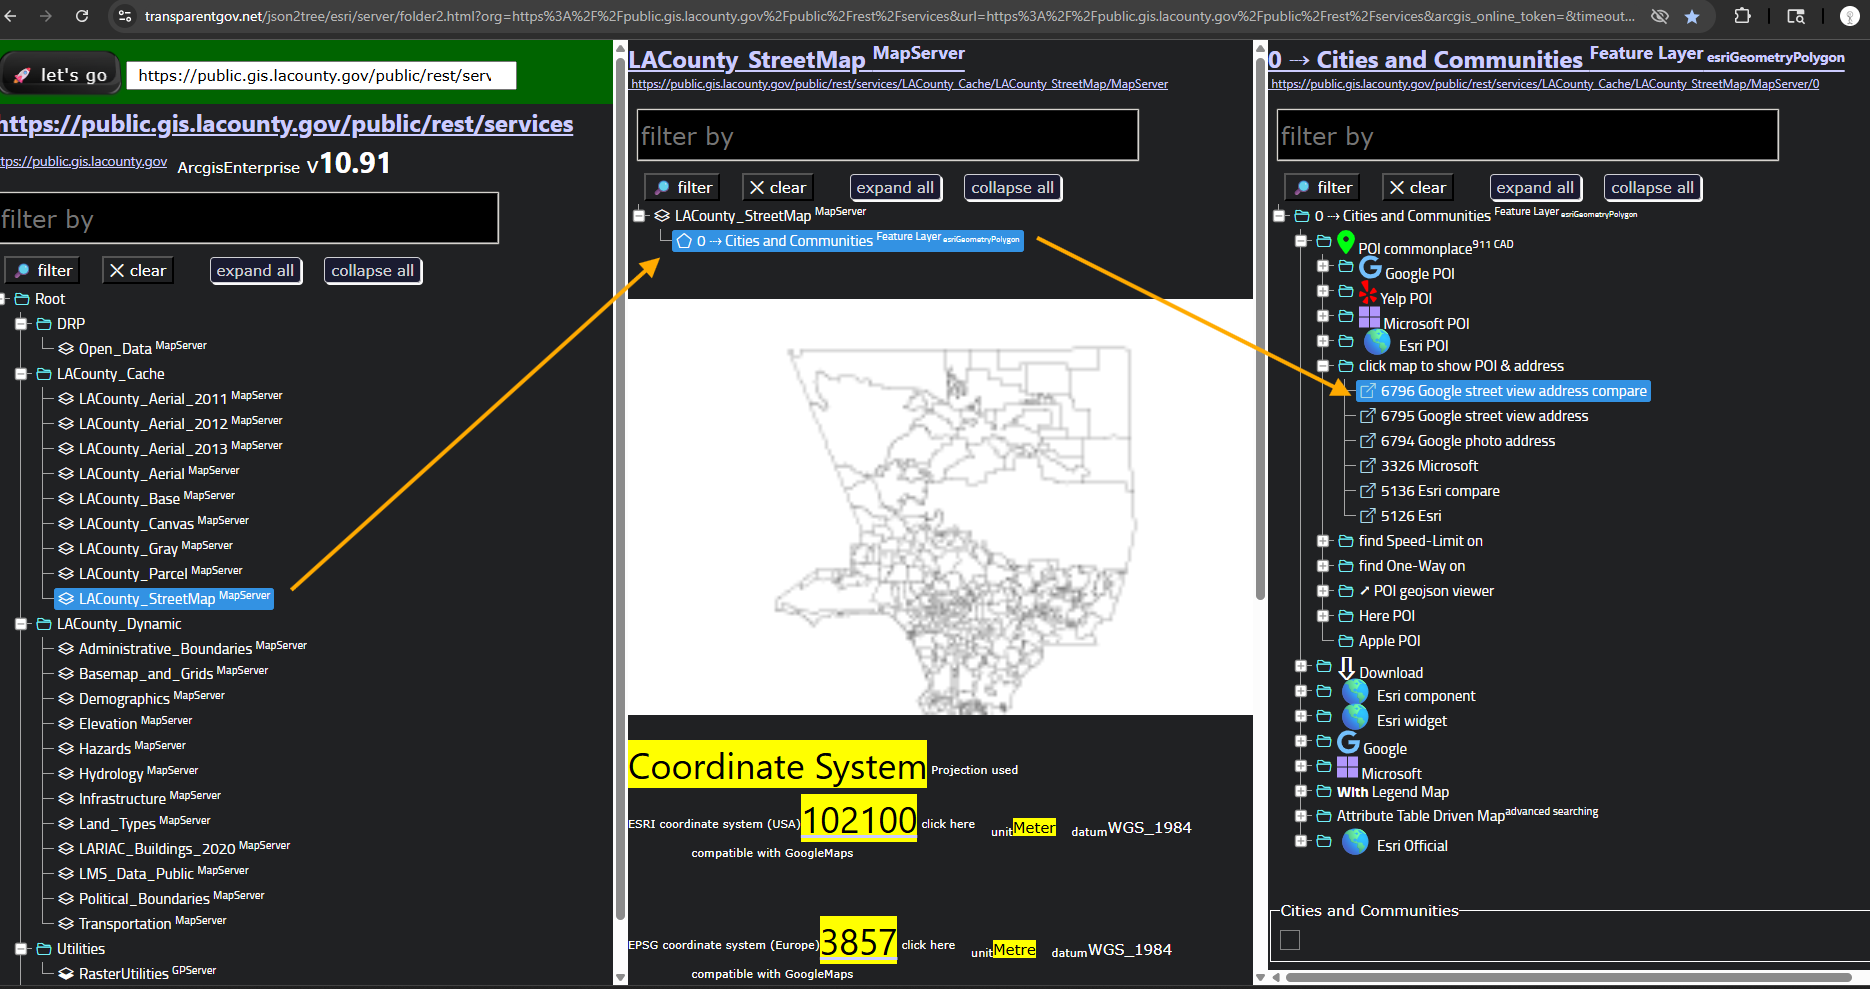Tick the Cities and Communities checkbox

[x=1290, y=940]
